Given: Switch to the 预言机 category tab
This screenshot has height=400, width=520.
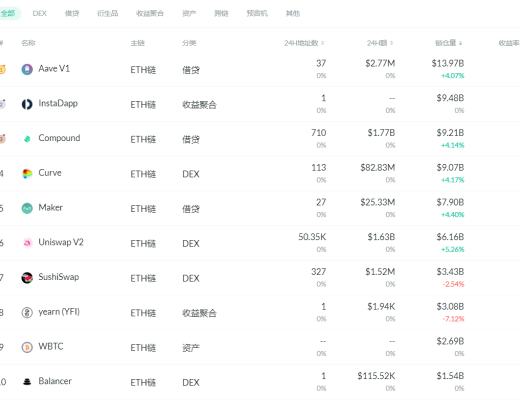Looking at the screenshot, I should (257, 13).
